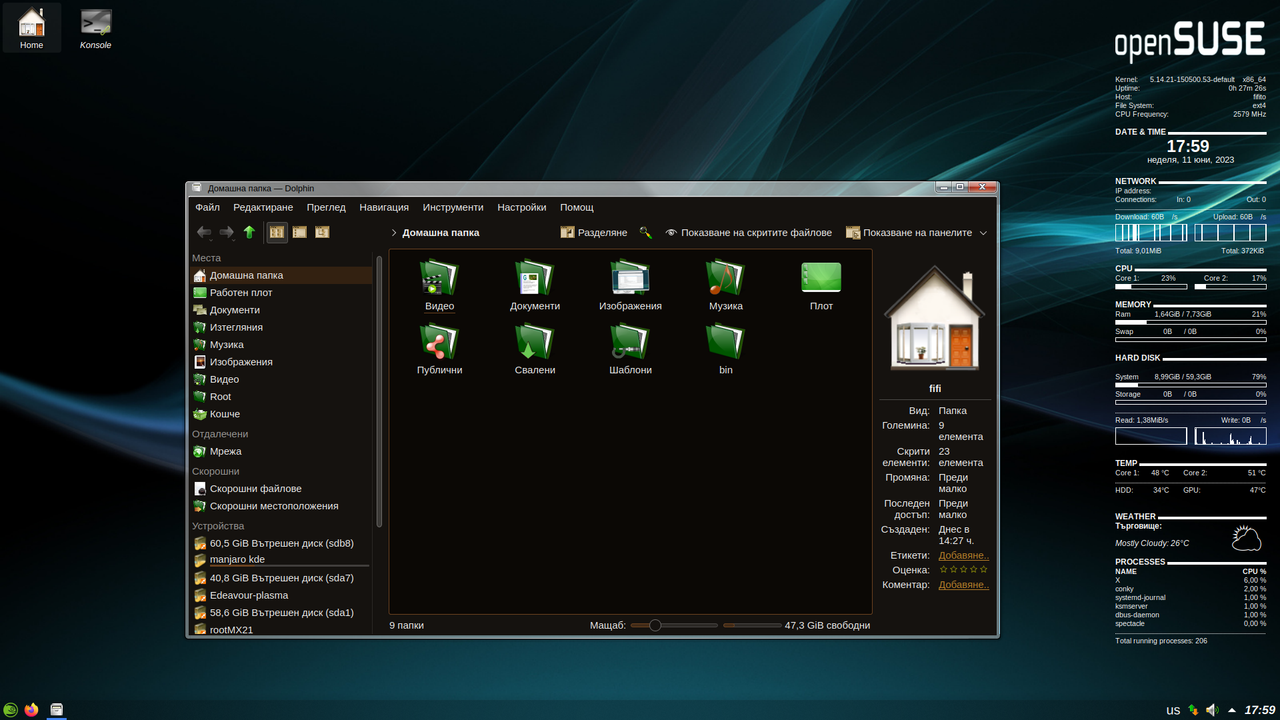Select the 60,5 GiB disk (sdb8)

coord(281,543)
